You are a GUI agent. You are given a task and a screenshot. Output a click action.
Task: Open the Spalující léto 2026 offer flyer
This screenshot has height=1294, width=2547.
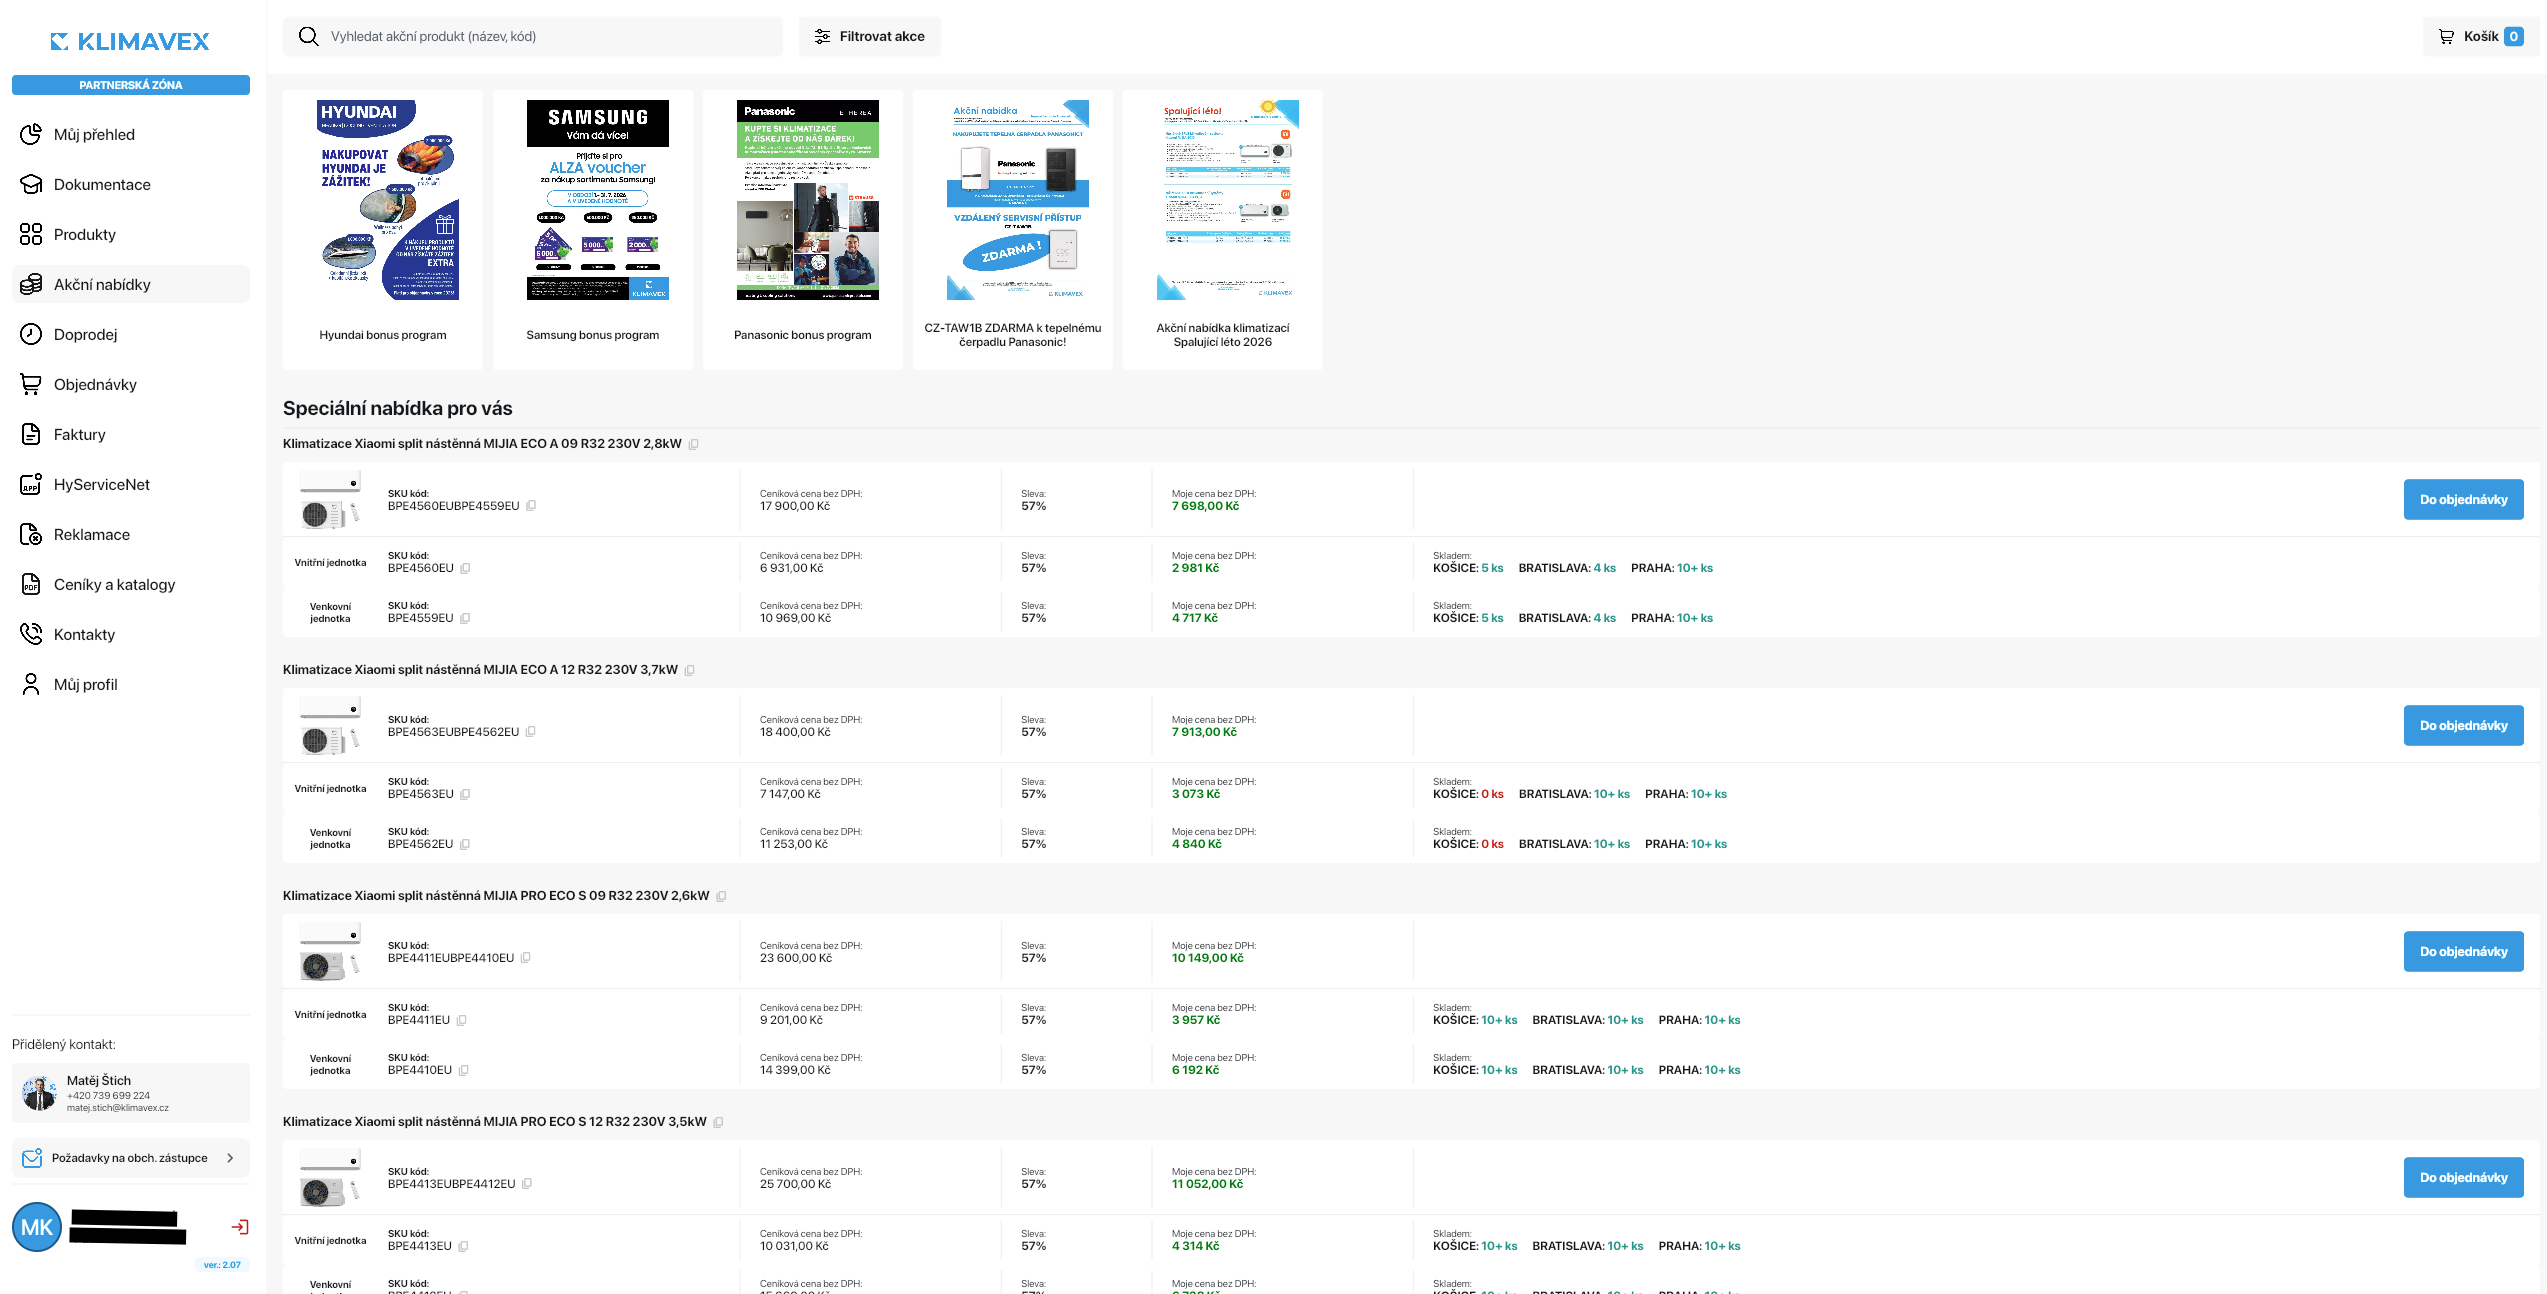[x=1223, y=230]
